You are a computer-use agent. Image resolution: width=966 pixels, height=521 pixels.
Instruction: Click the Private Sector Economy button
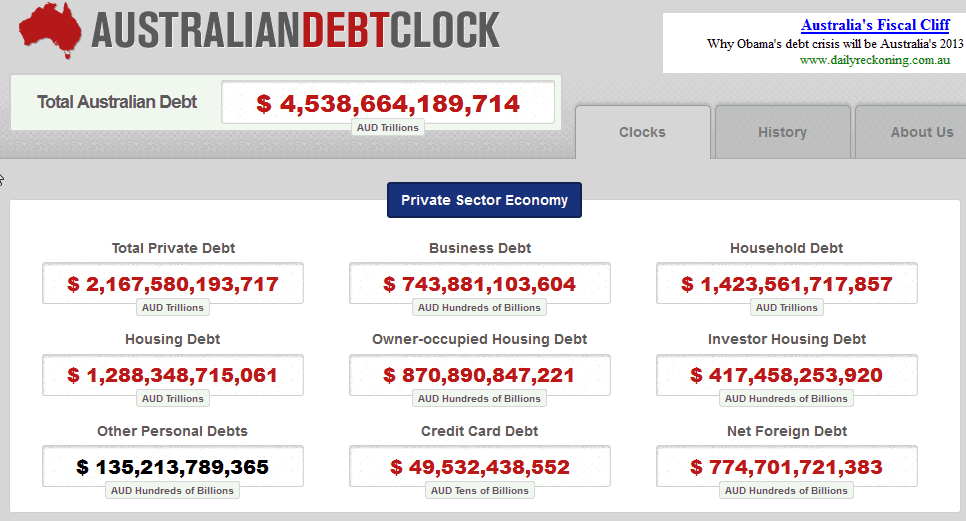point(484,200)
